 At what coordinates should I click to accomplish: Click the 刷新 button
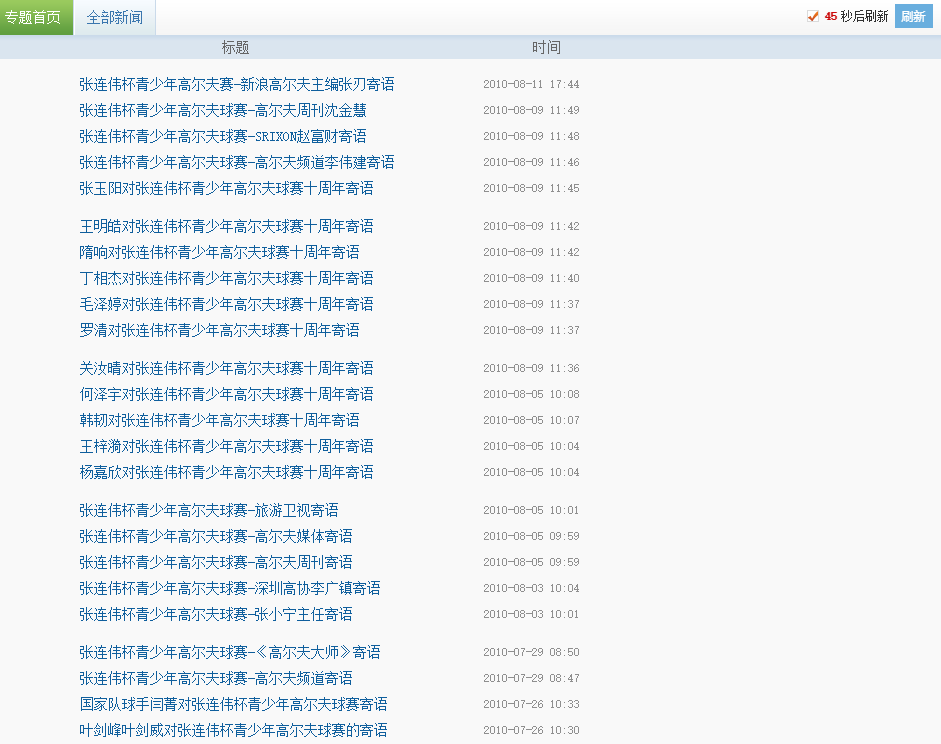tap(913, 16)
